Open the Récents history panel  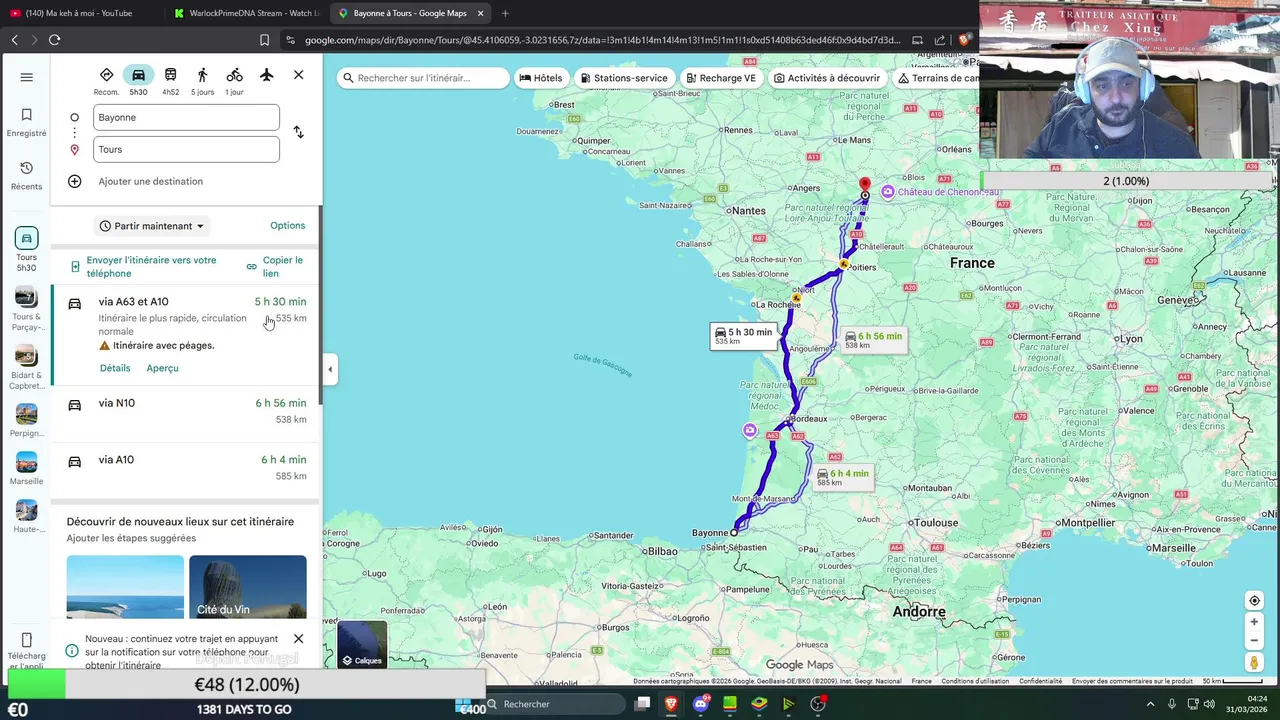click(27, 176)
